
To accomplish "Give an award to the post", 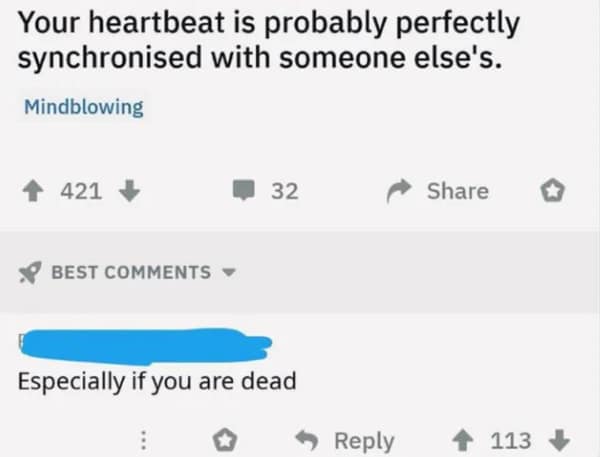I will [551, 191].
